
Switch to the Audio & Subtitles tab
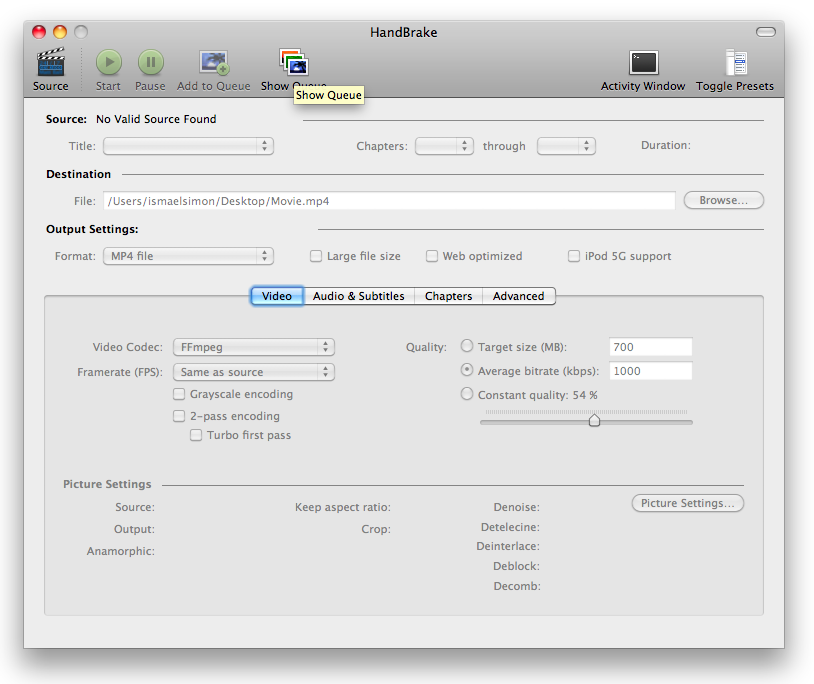(358, 296)
